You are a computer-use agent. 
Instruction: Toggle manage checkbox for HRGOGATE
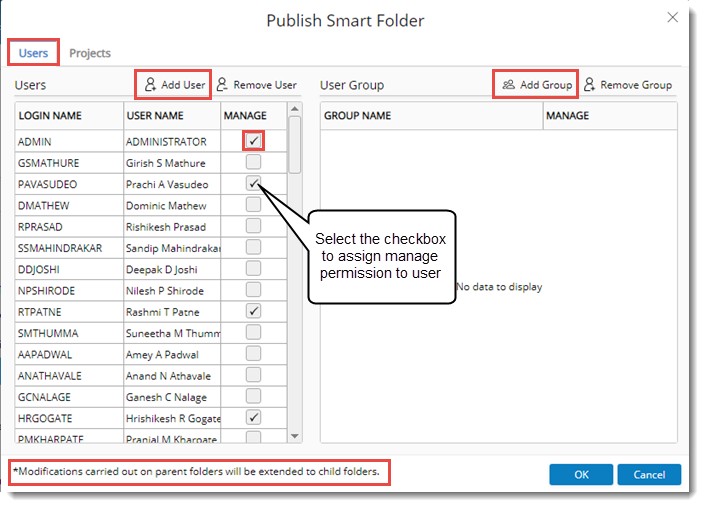(254, 417)
